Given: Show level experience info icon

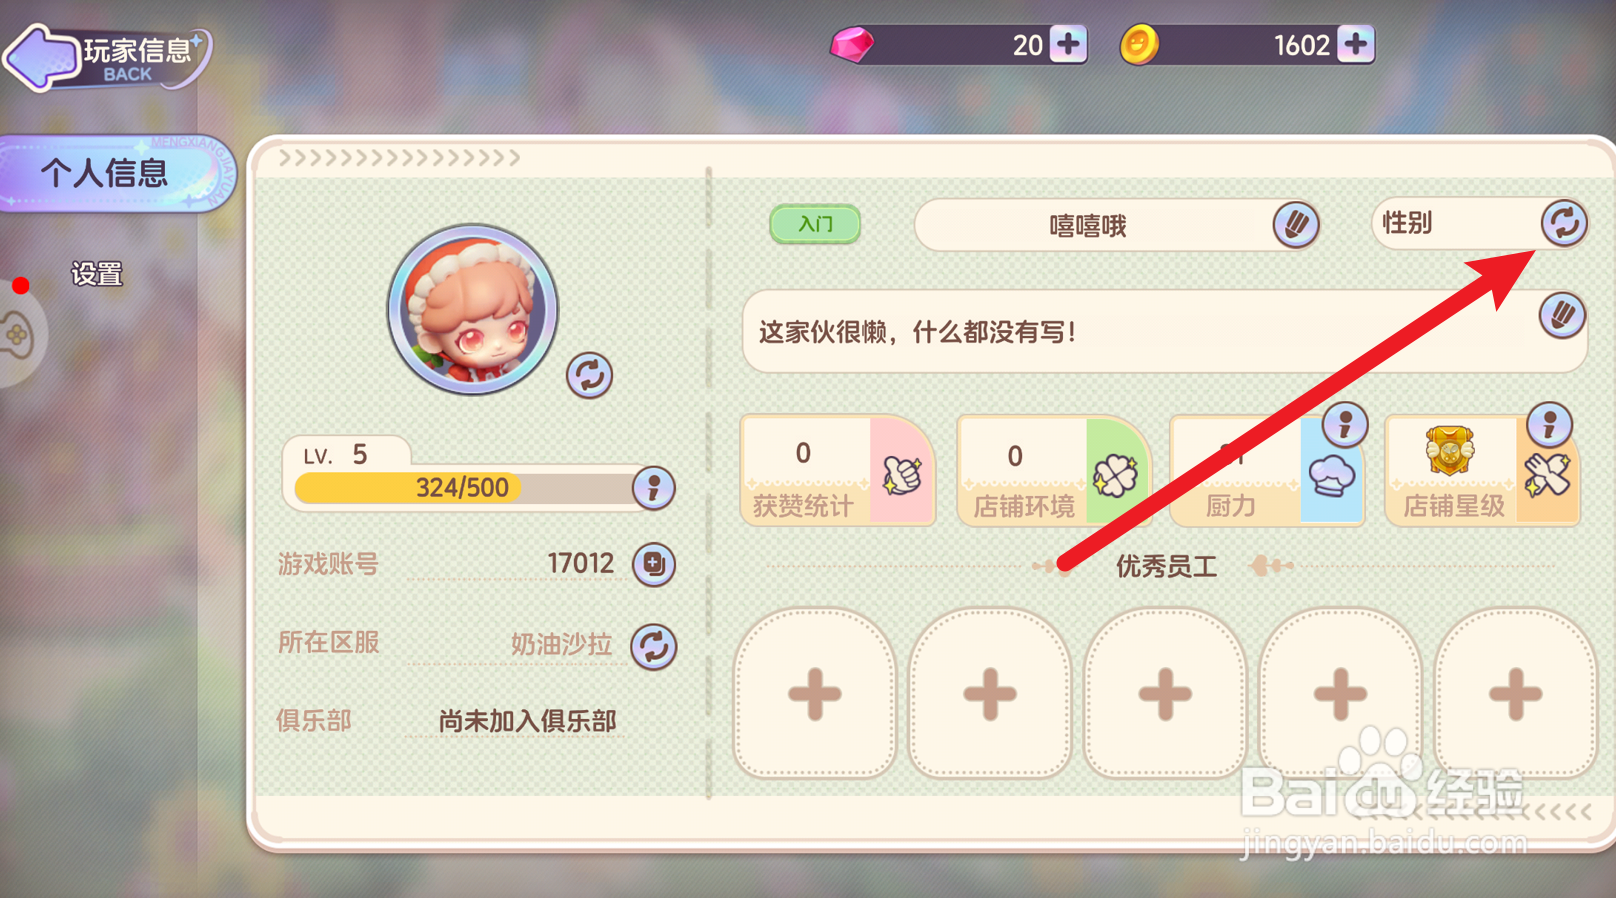Looking at the screenshot, I should [654, 488].
